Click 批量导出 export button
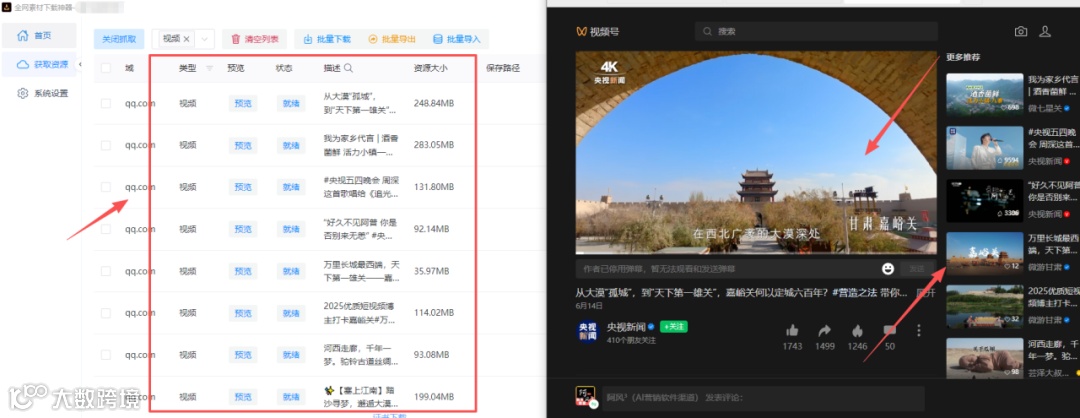Image resolution: width=1080 pixels, height=418 pixels. 392,39
